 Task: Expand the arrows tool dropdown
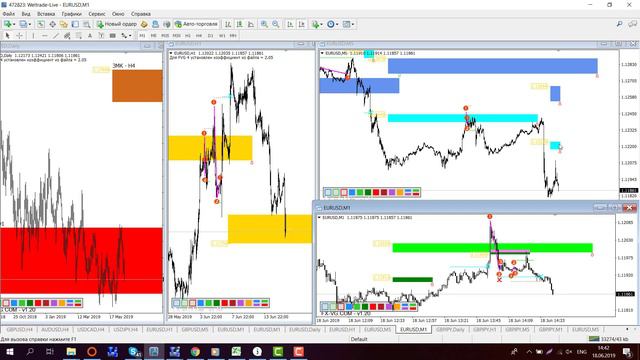click(x=130, y=36)
